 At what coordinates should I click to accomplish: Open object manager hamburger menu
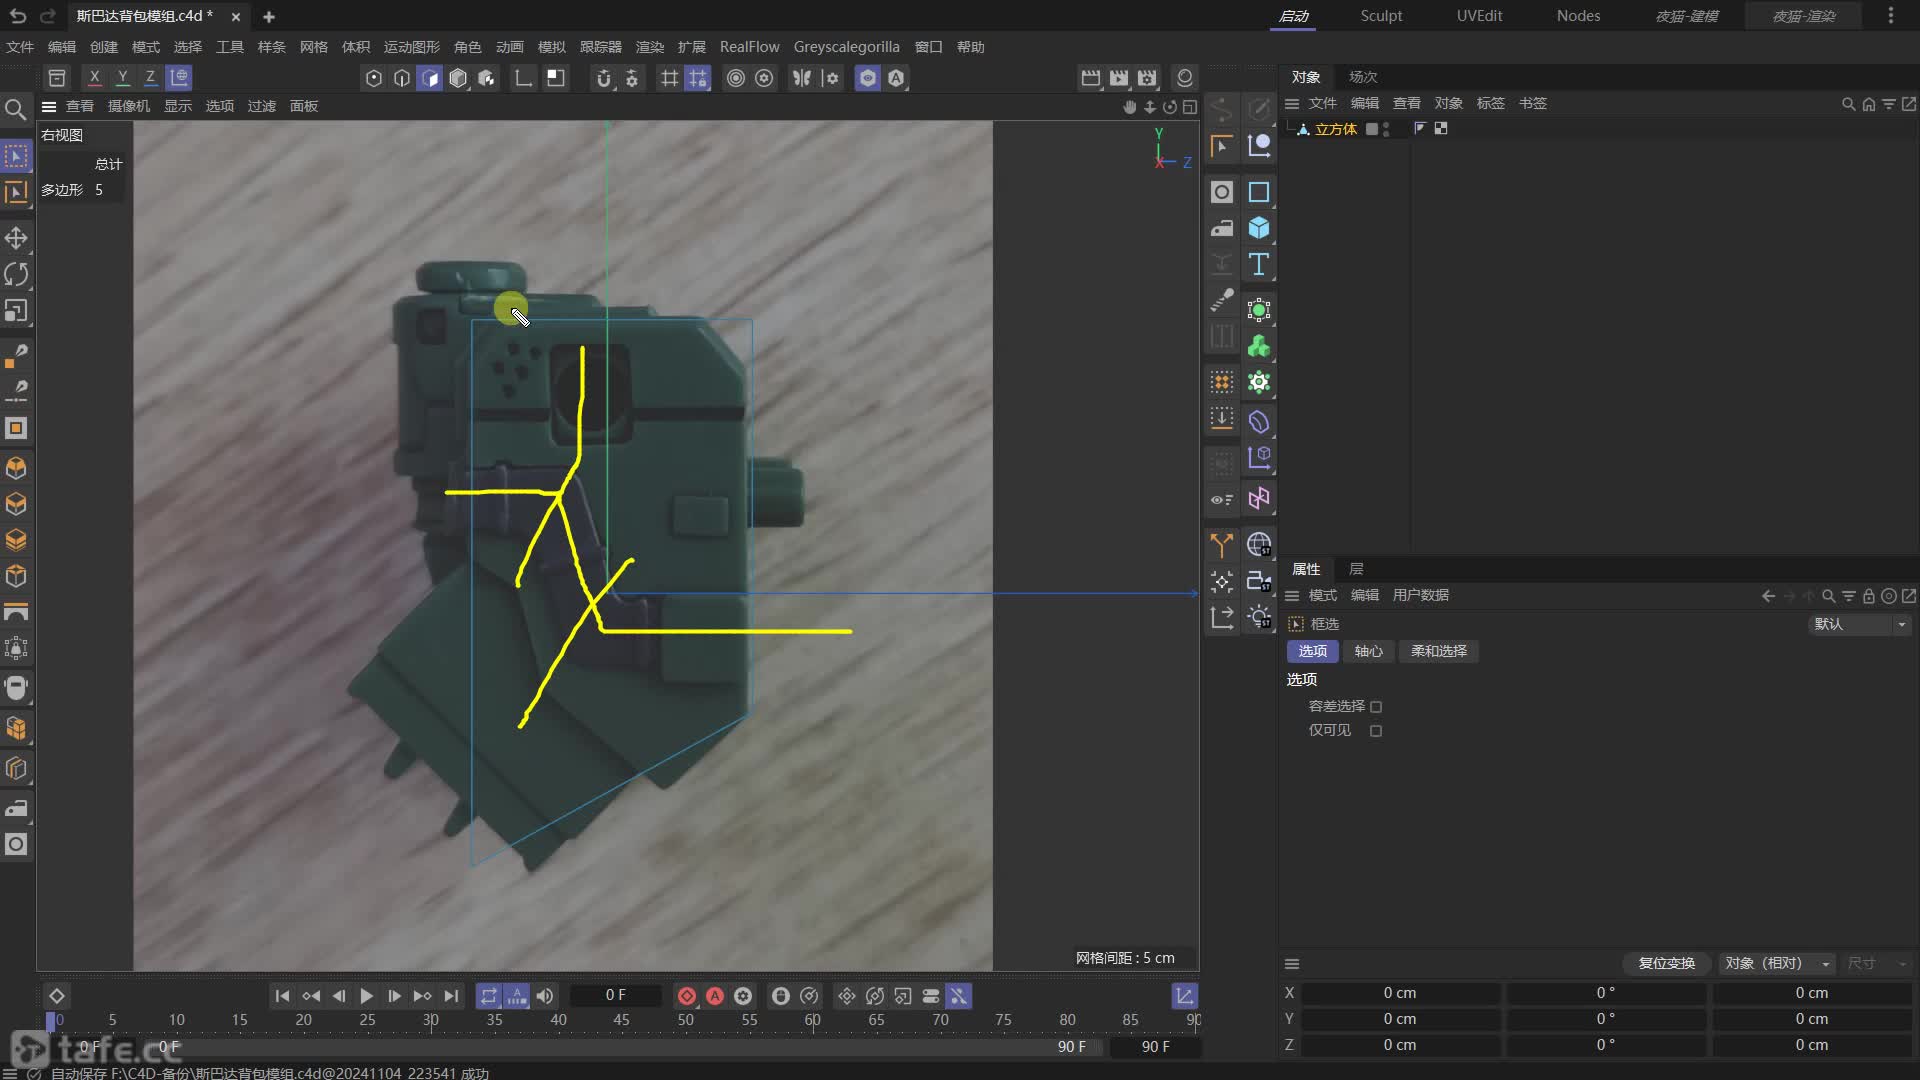click(x=1292, y=104)
